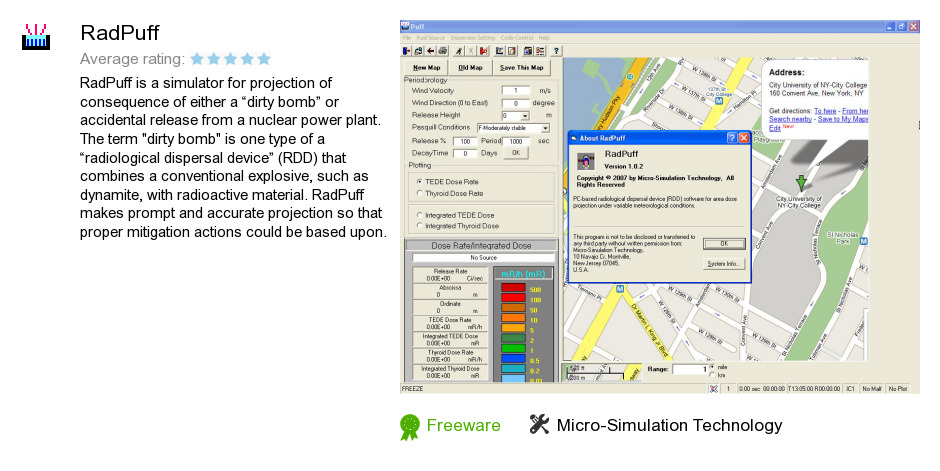Open the Help menu
Screen dimensions: 940x471
(544, 38)
